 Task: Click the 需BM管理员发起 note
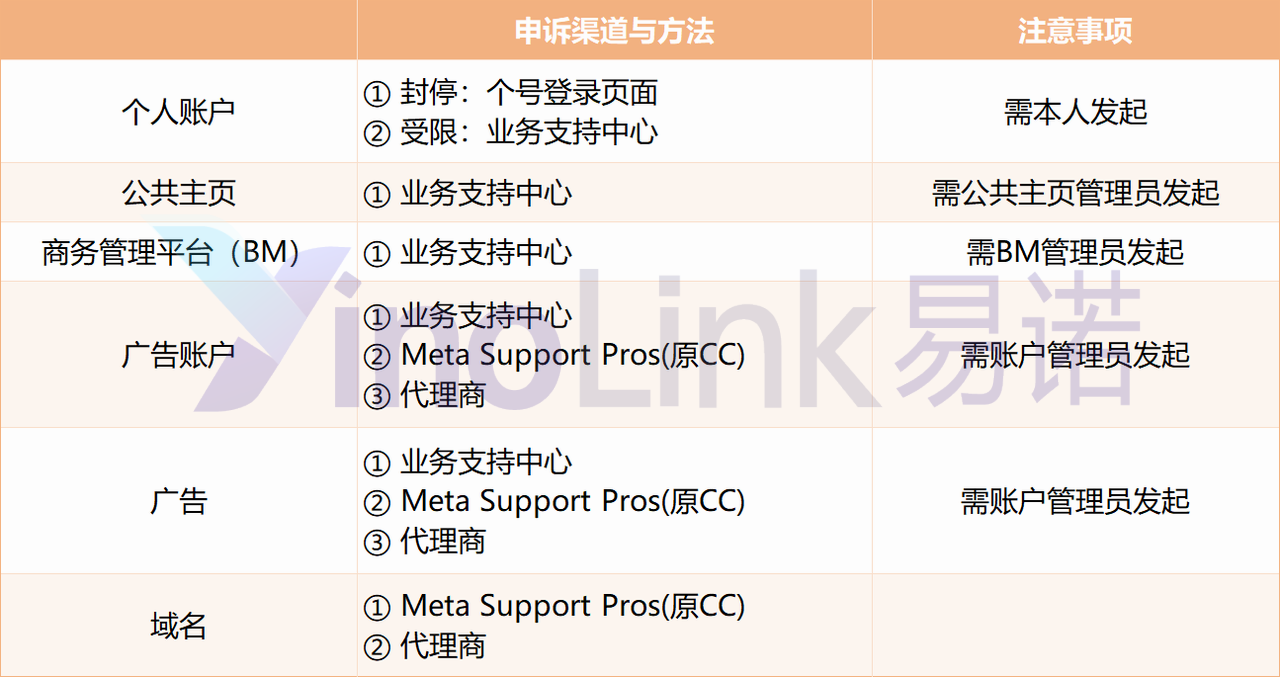pos(1075,252)
